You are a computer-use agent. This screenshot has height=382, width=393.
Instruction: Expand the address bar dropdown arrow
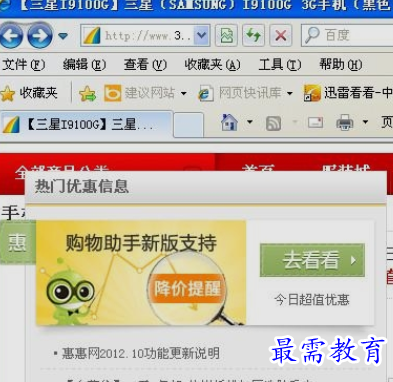point(202,35)
